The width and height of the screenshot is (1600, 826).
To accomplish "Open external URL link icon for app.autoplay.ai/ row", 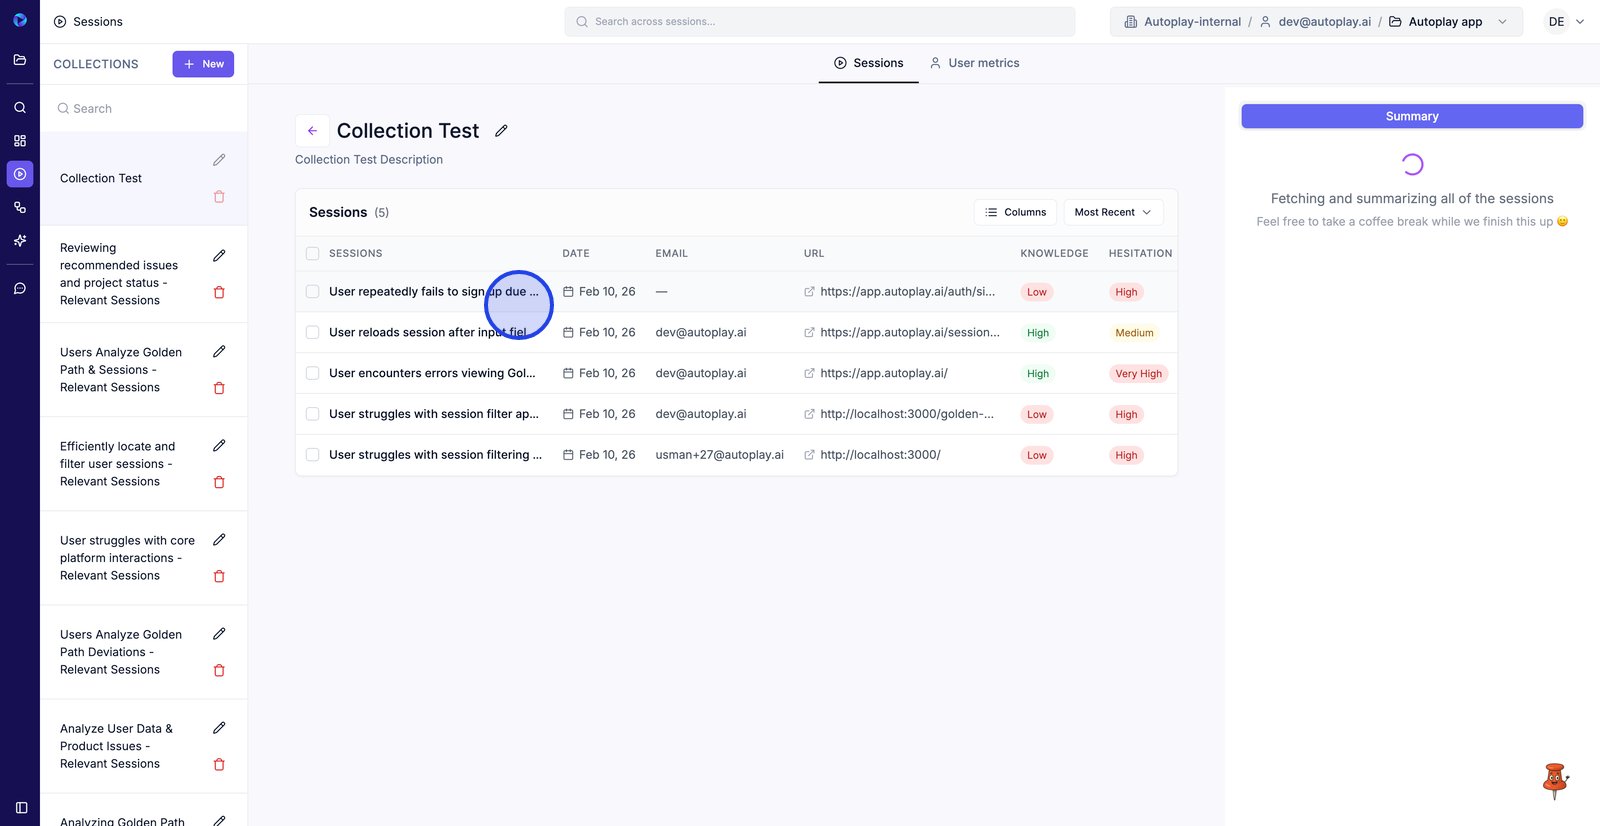I will click(809, 374).
